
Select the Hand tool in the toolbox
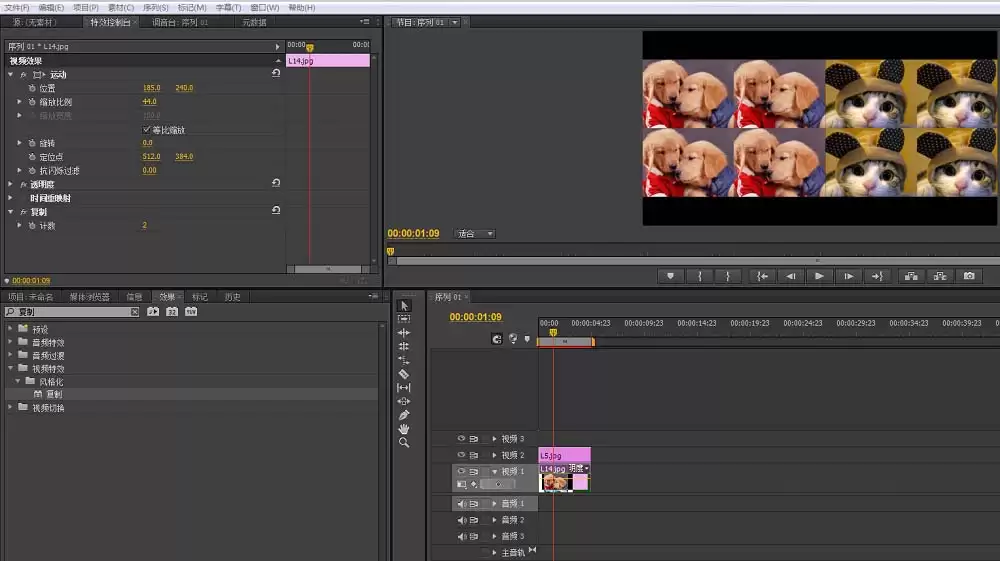click(x=404, y=429)
